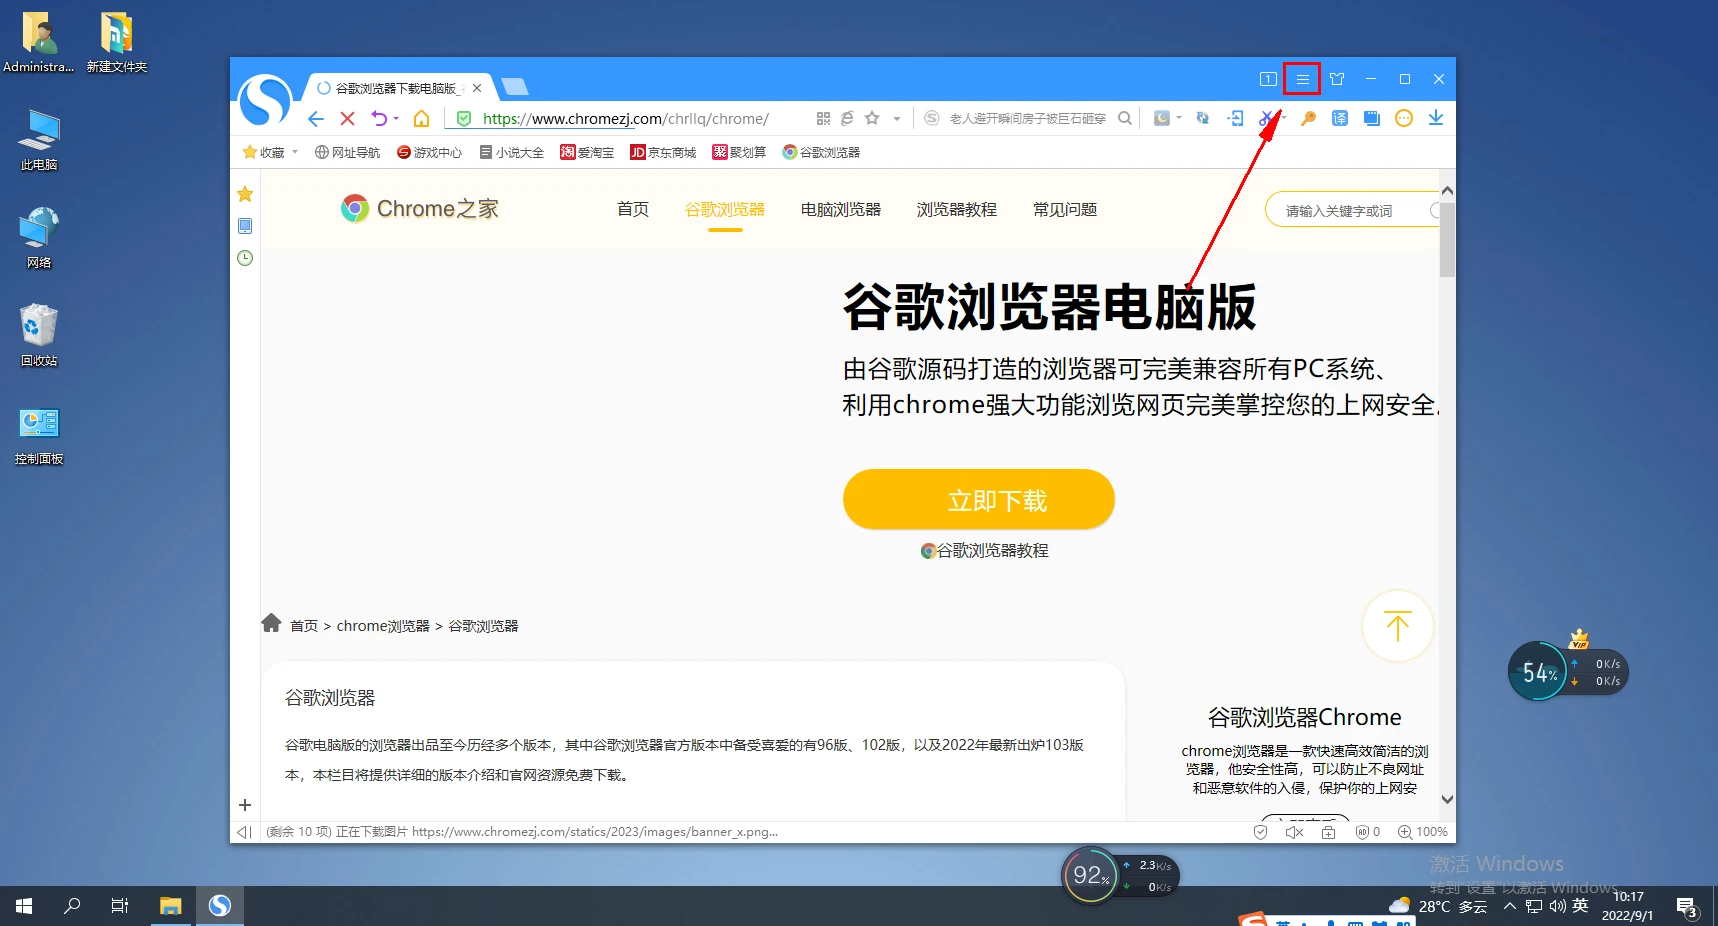
Task: Click the refresh/sync extension icon in toolbar
Action: coord(1203,118)
